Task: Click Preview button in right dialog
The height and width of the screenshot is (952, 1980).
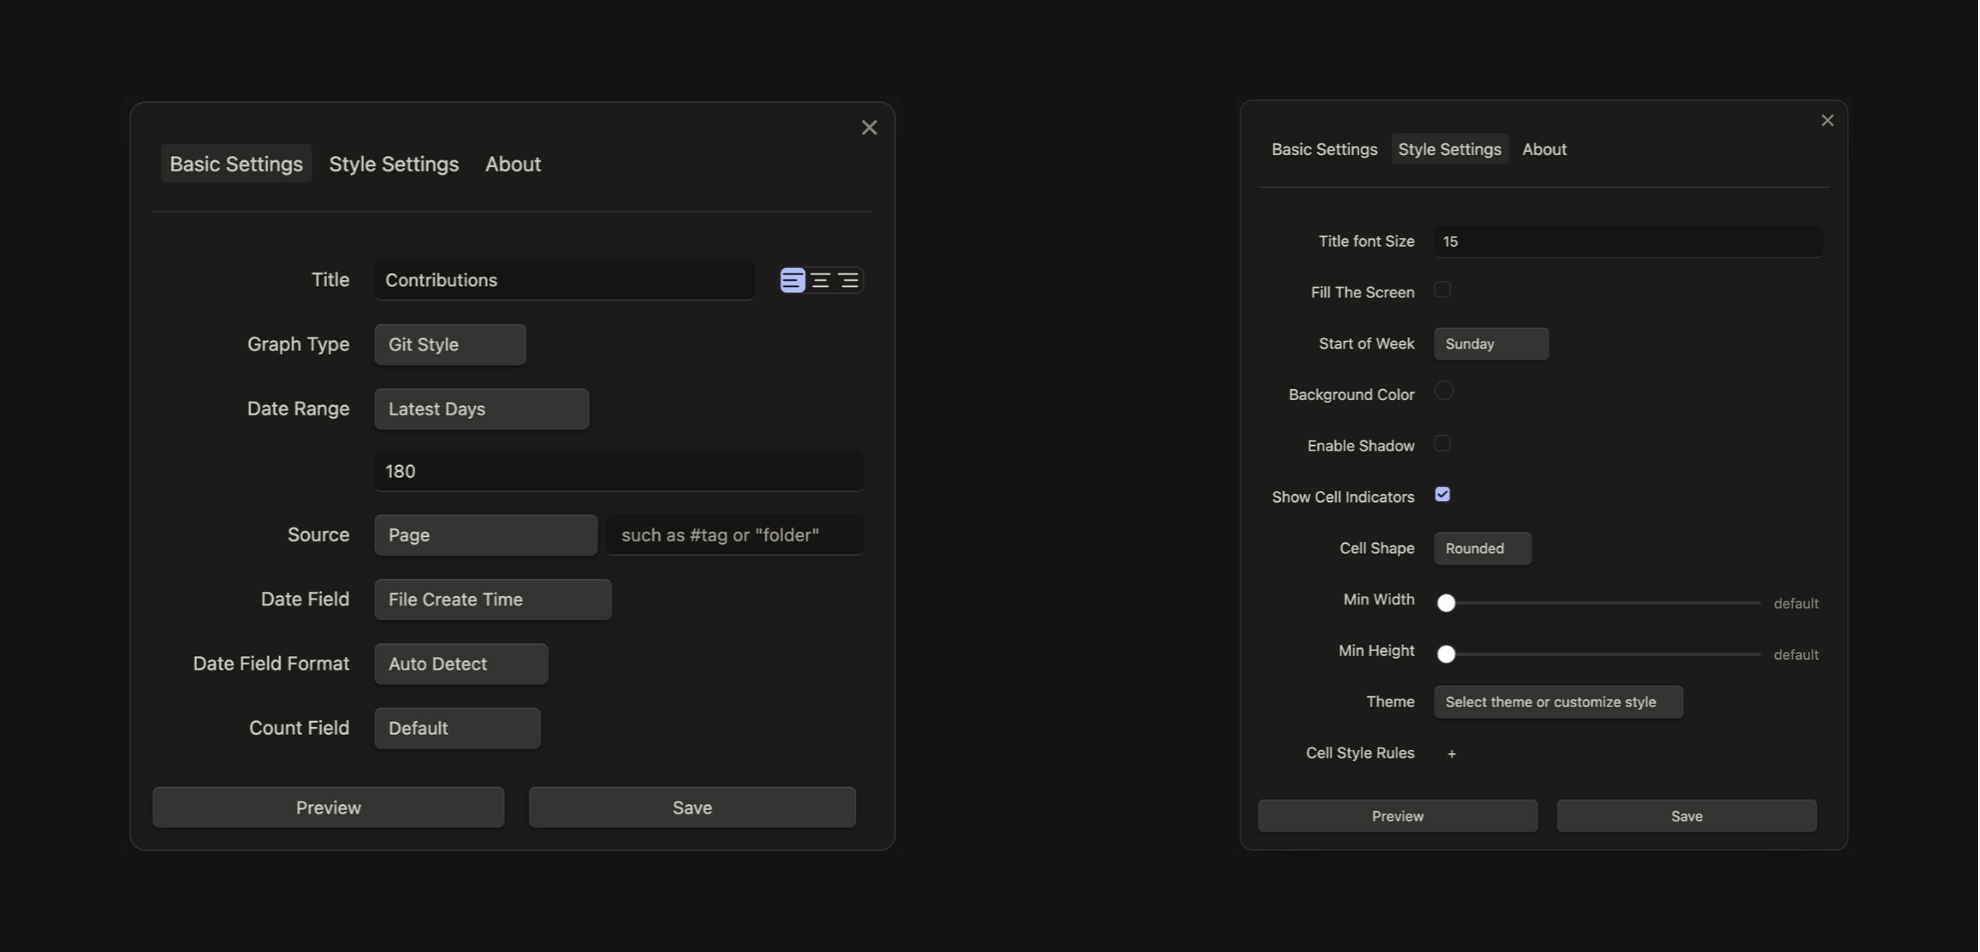Action: click(1397, 816)
